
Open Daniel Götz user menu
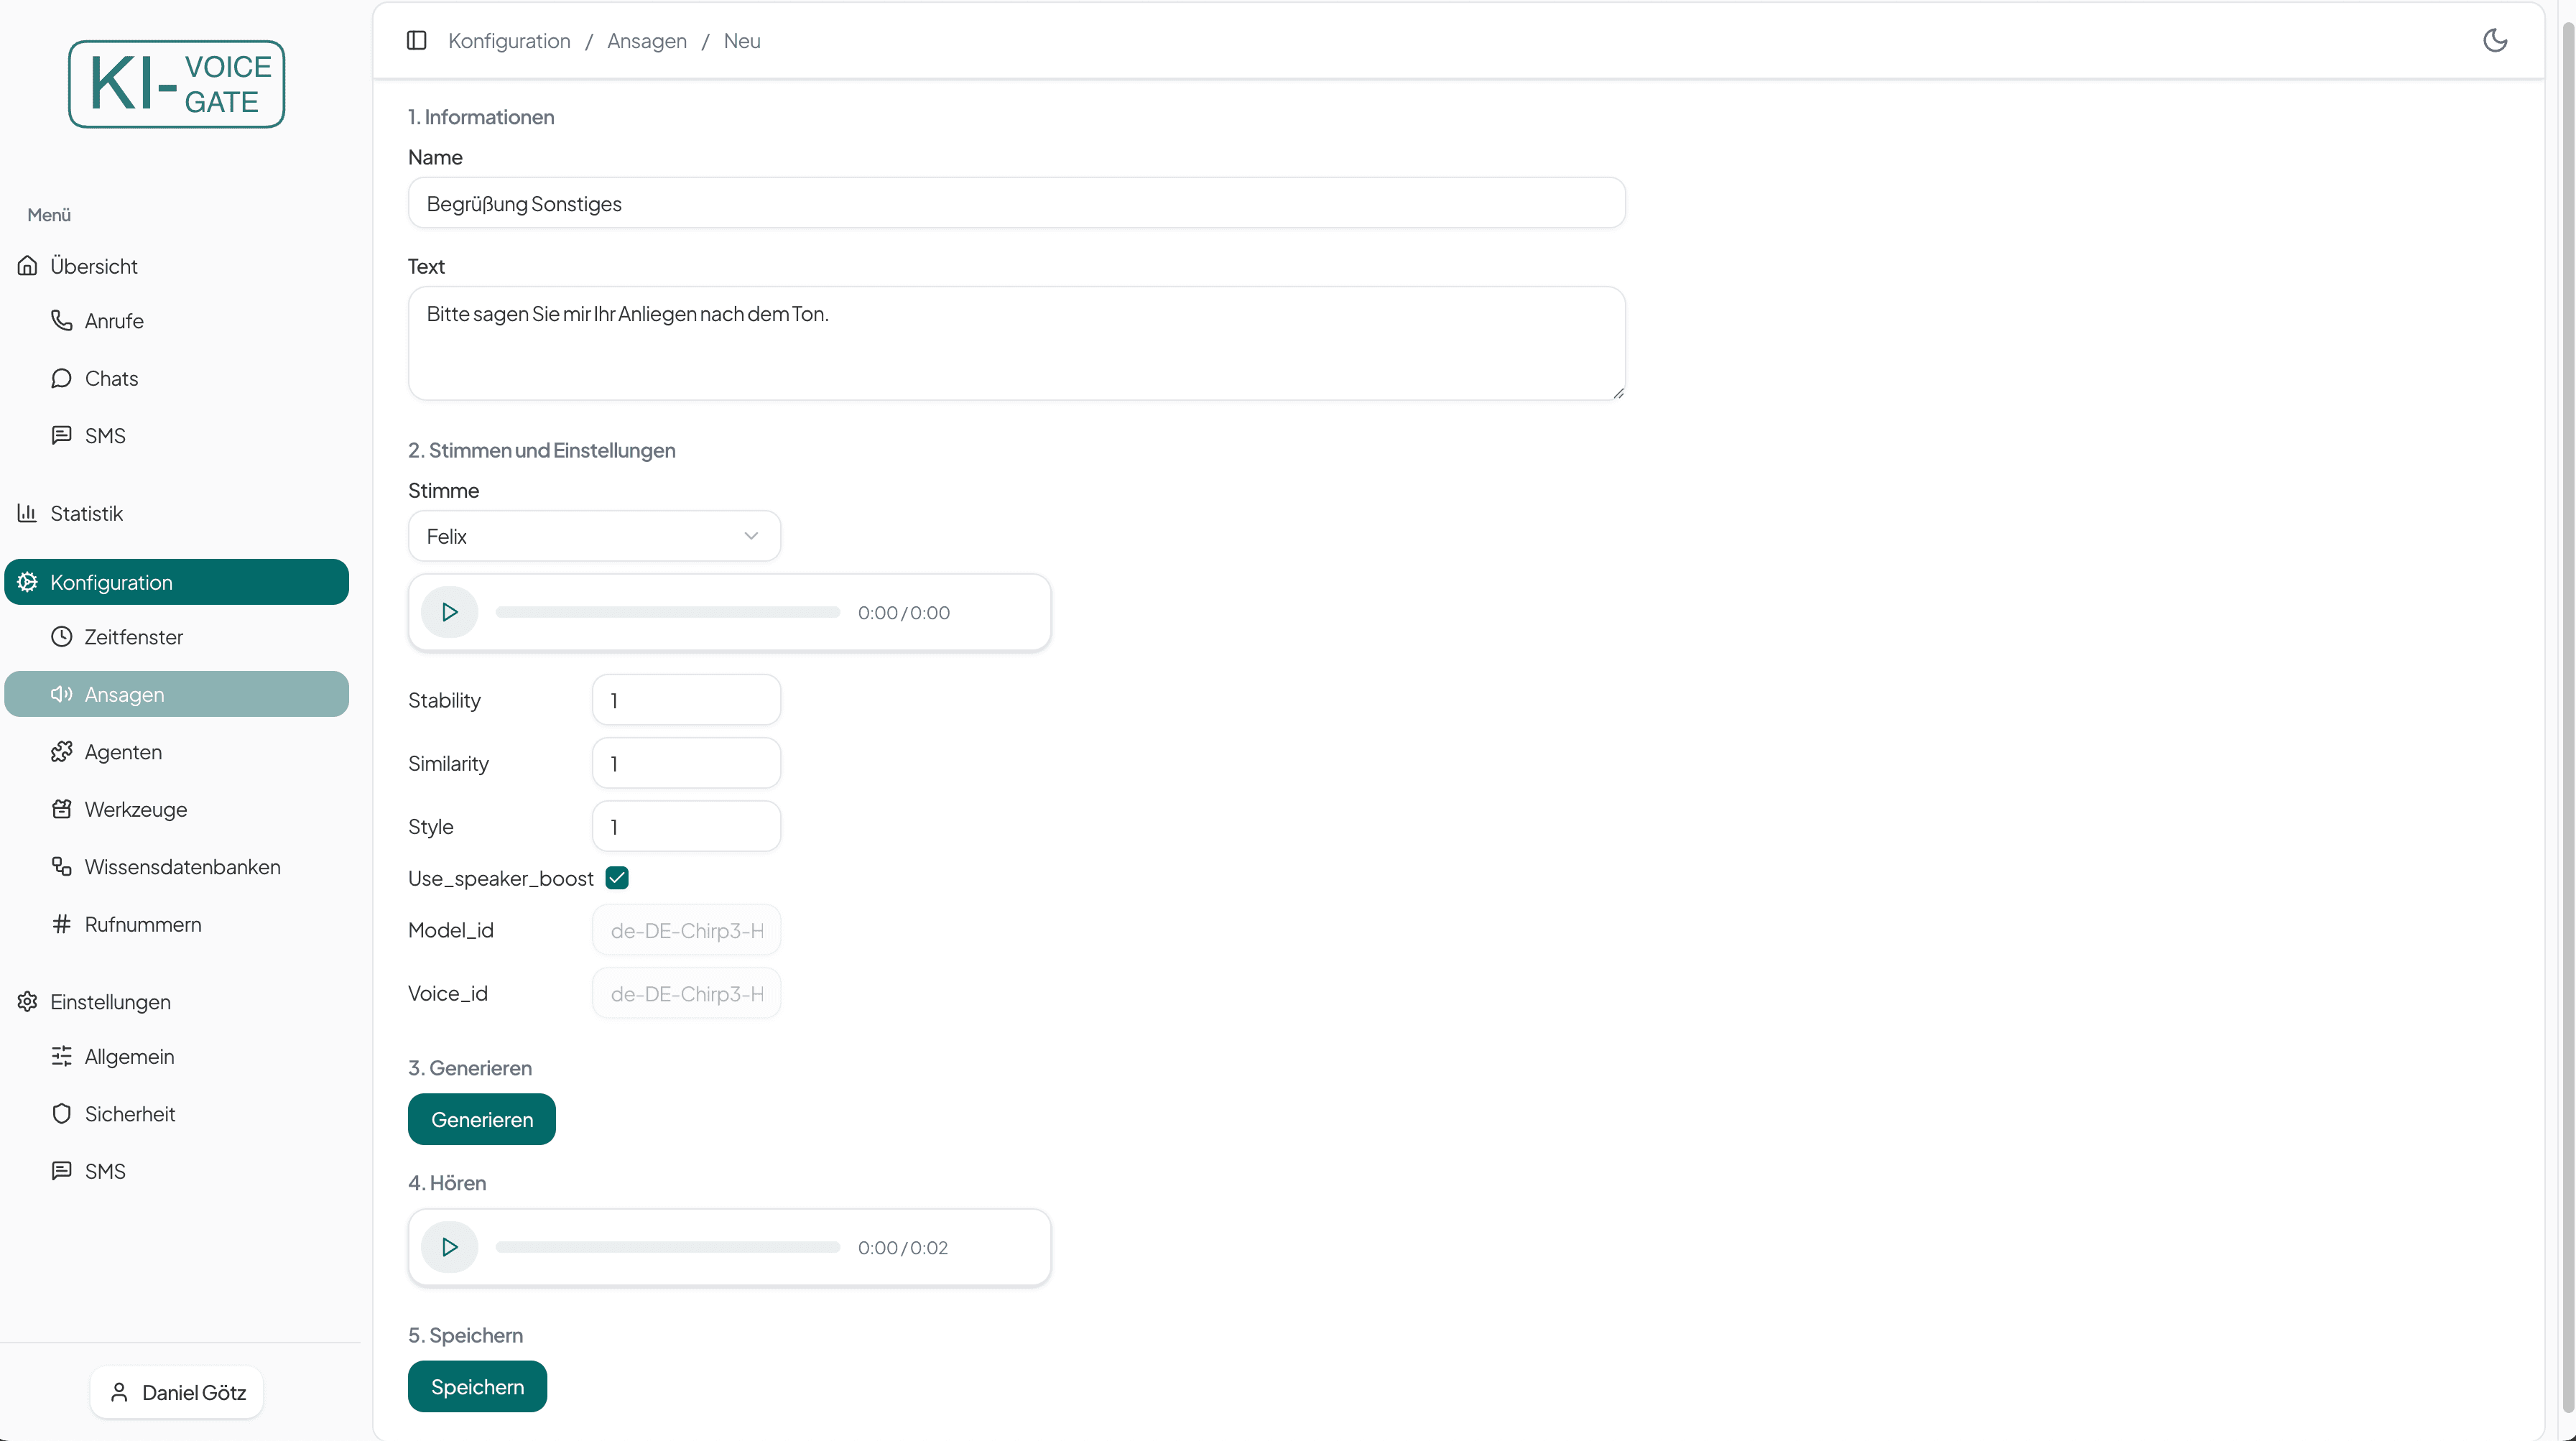177,1392
